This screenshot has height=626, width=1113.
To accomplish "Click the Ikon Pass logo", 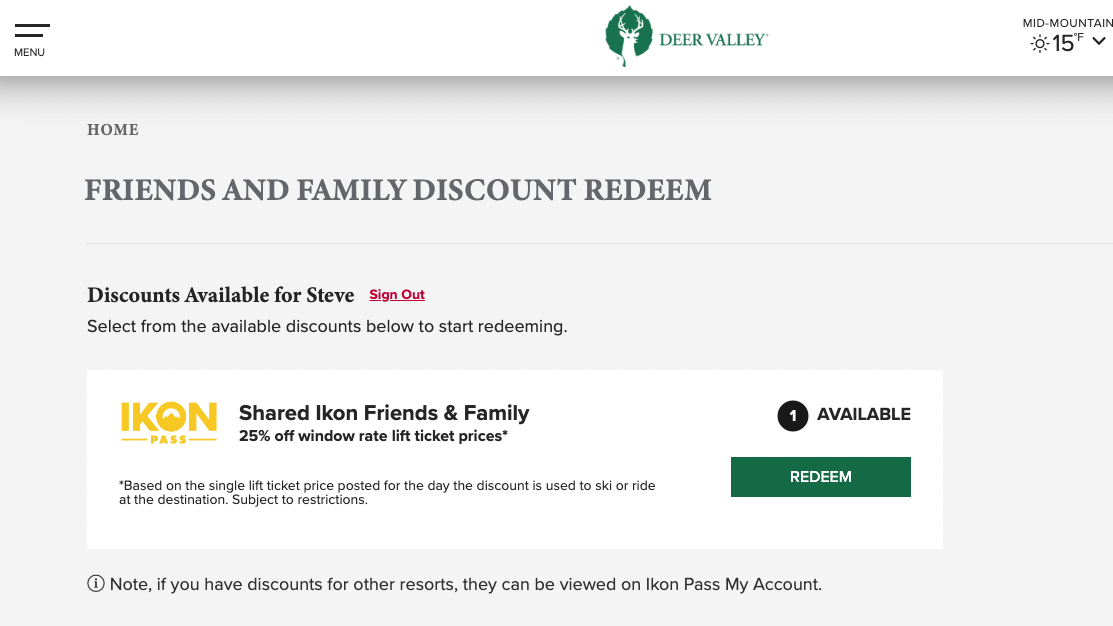I will pyautogui.click(x=169, y=422).
